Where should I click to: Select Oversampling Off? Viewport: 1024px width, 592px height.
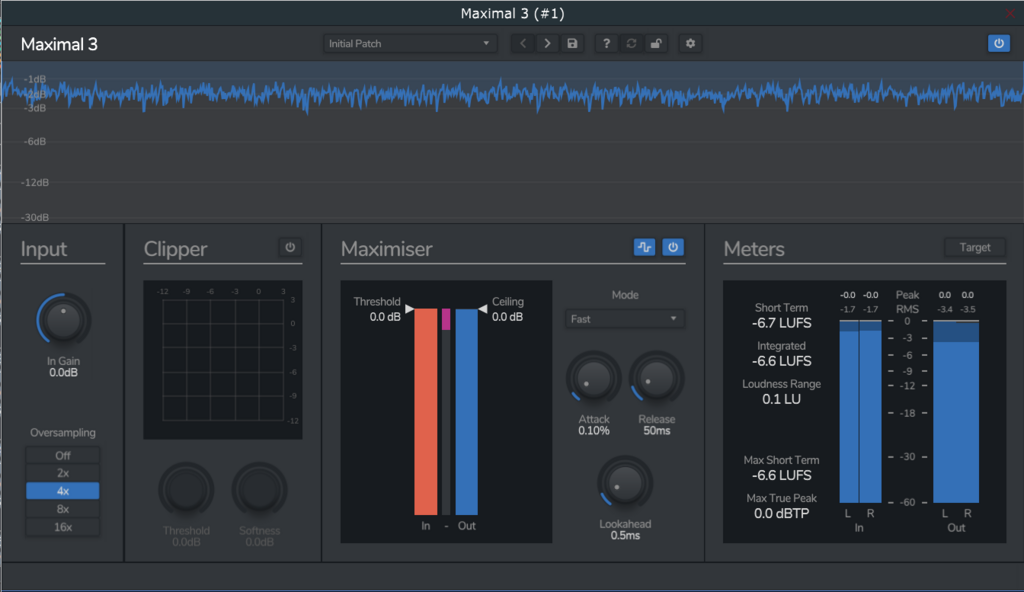(63, 455)
